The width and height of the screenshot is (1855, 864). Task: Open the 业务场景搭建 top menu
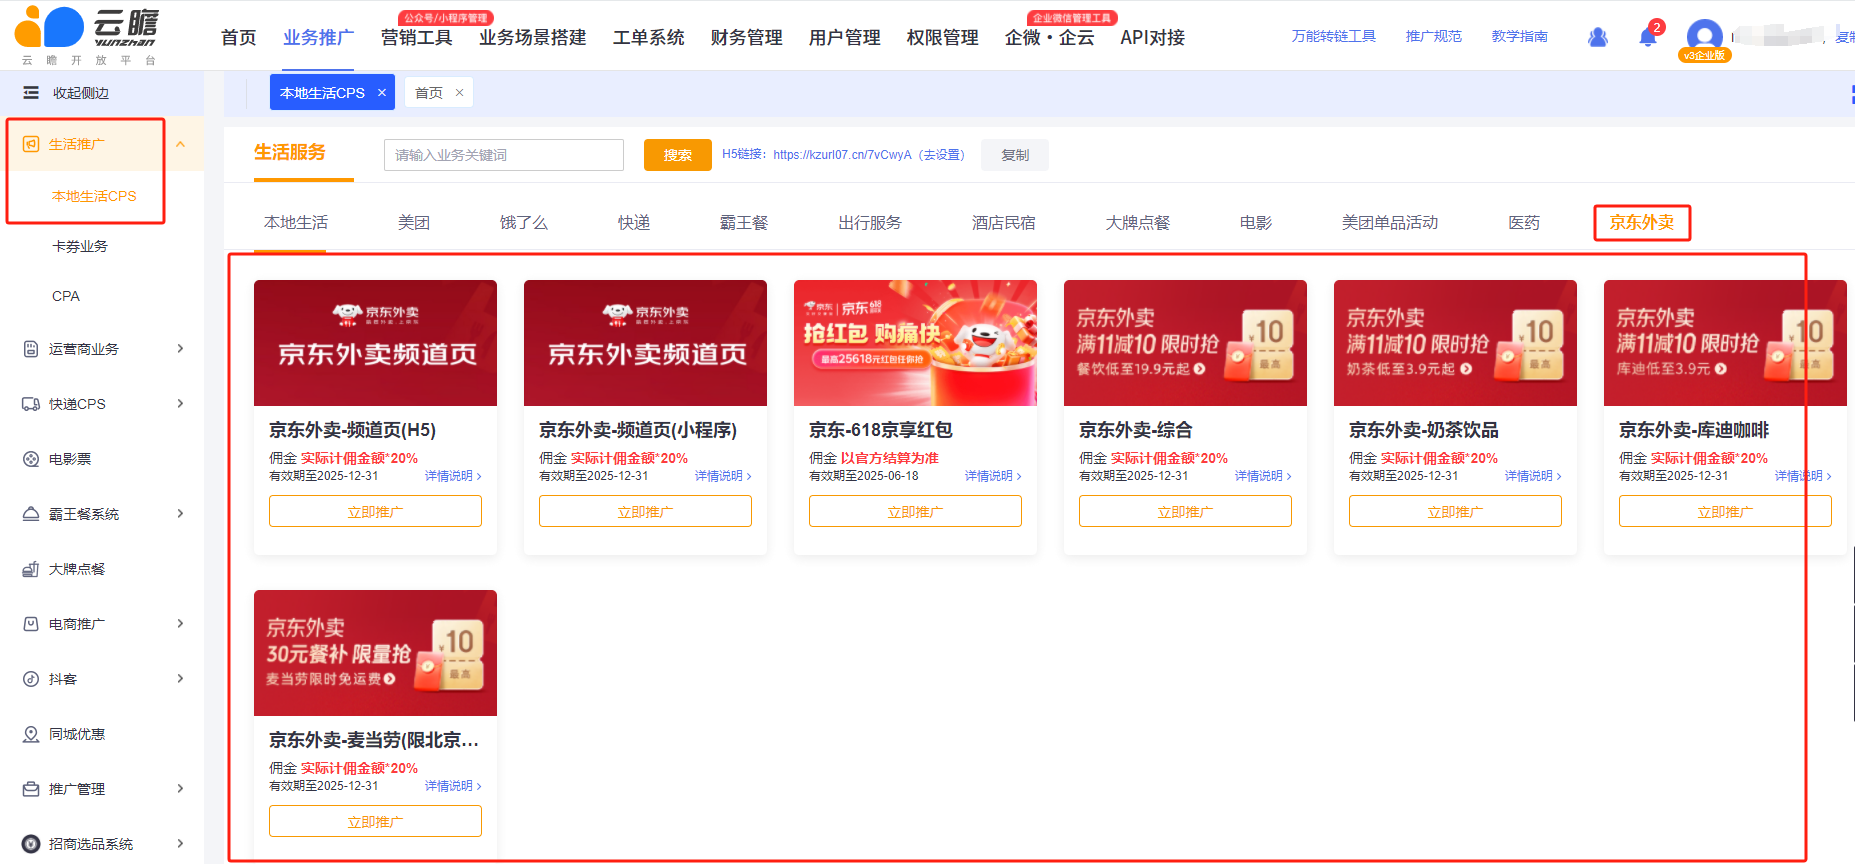(x=533, y=38)
